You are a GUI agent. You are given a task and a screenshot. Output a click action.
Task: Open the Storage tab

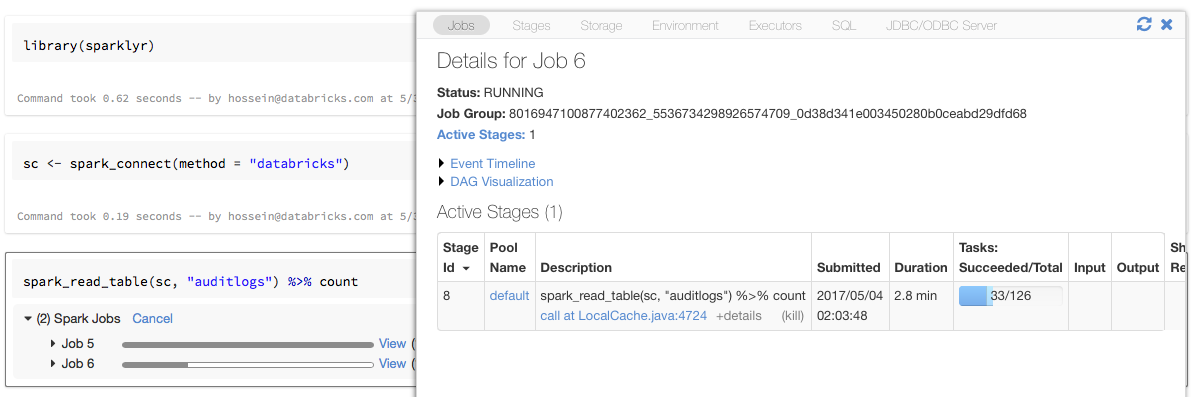601,25
